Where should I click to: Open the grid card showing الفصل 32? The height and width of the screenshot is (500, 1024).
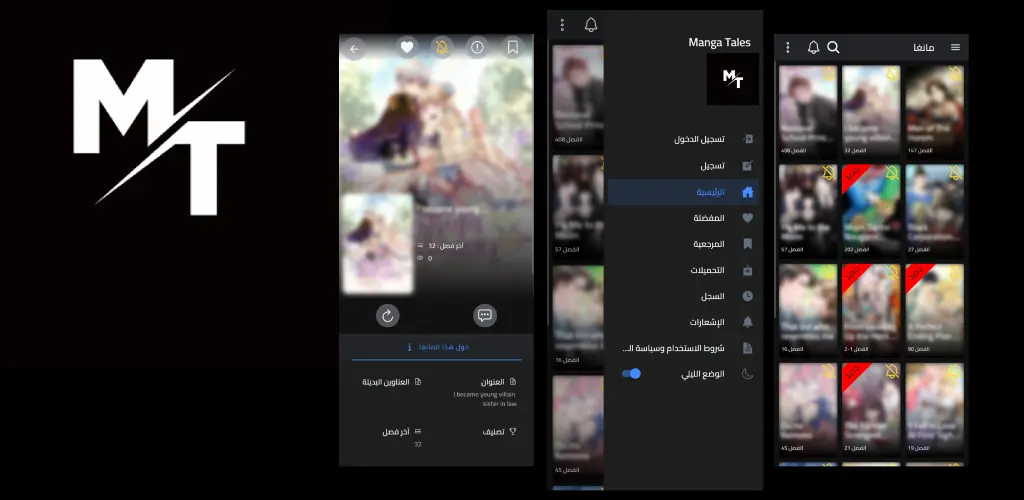click(871, 111)
